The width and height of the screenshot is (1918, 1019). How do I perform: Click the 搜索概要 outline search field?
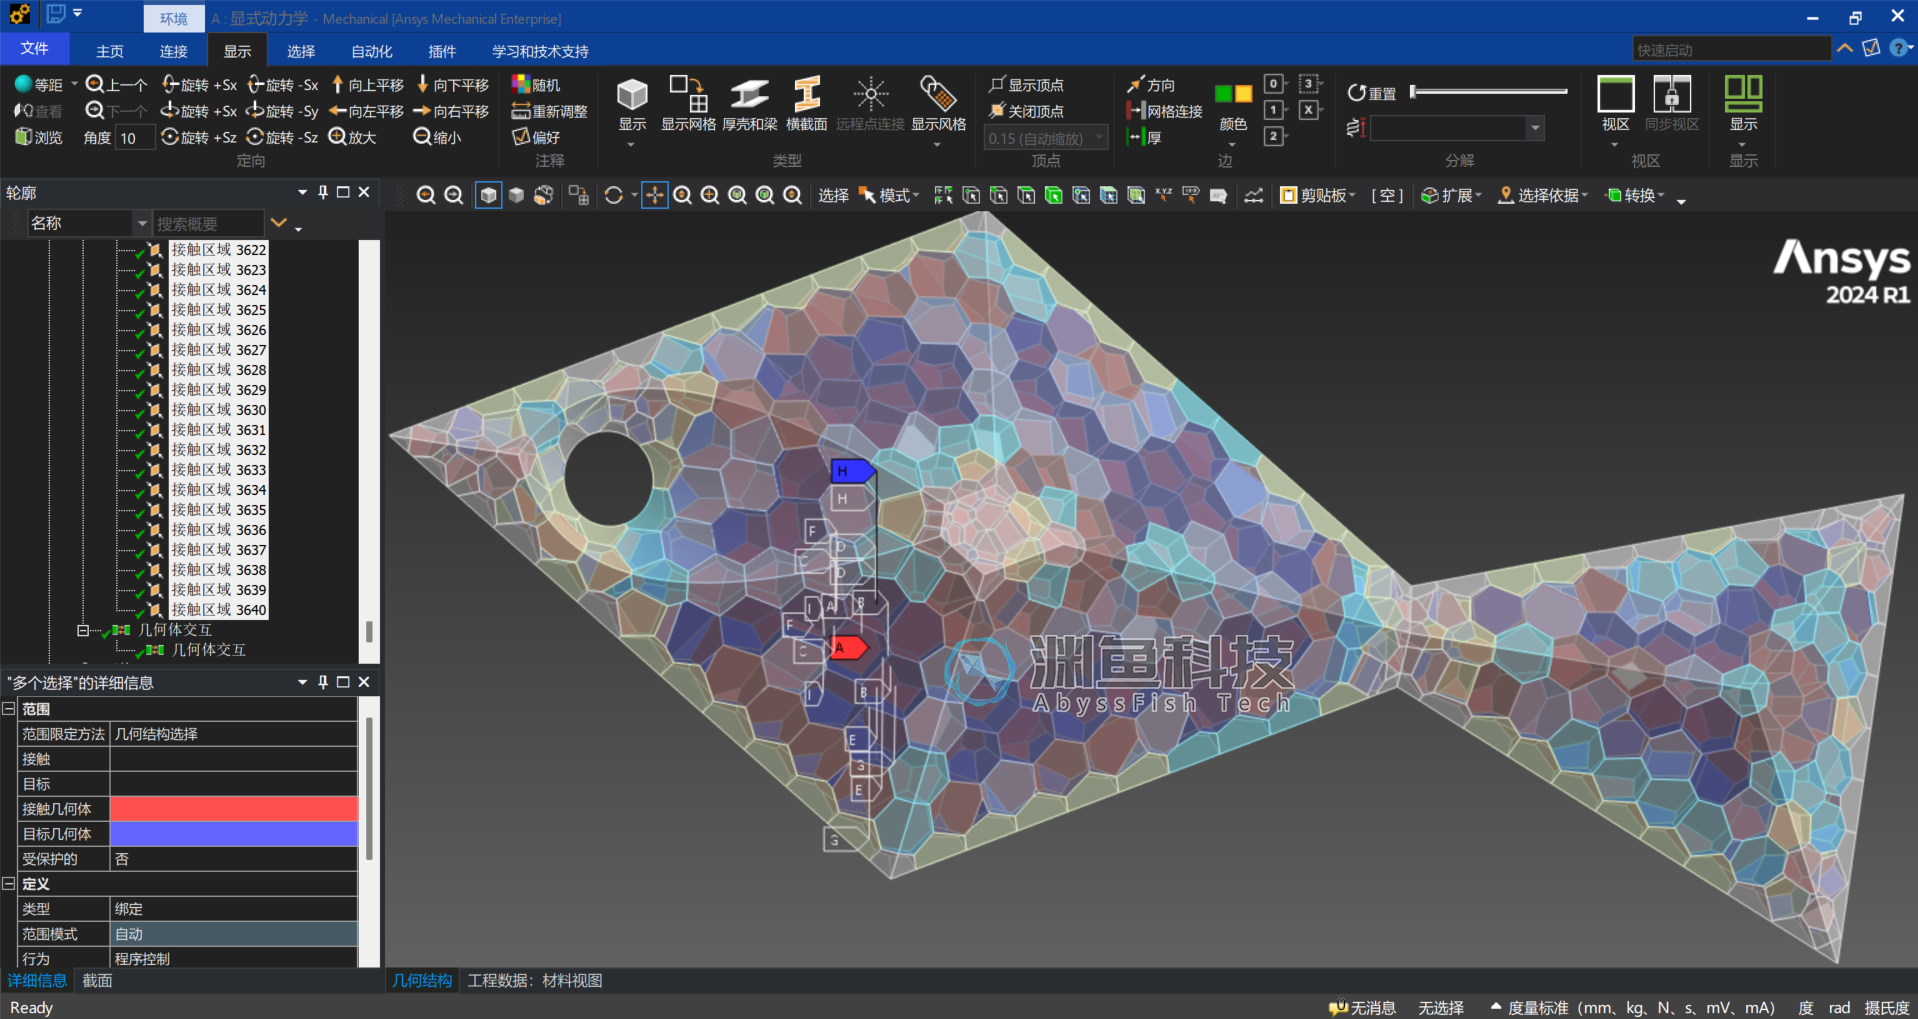pos(209,224)
